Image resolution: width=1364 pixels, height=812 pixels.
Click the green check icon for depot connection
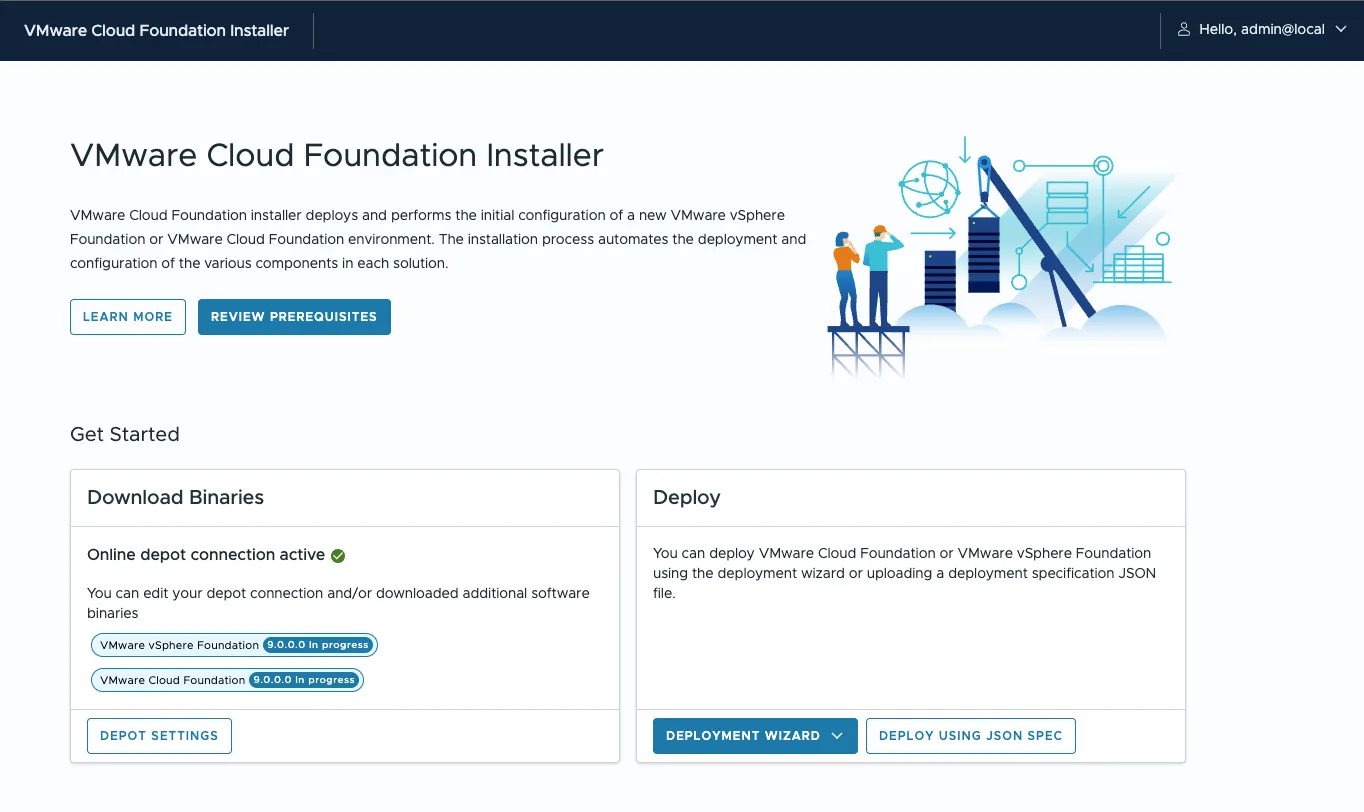338,555
